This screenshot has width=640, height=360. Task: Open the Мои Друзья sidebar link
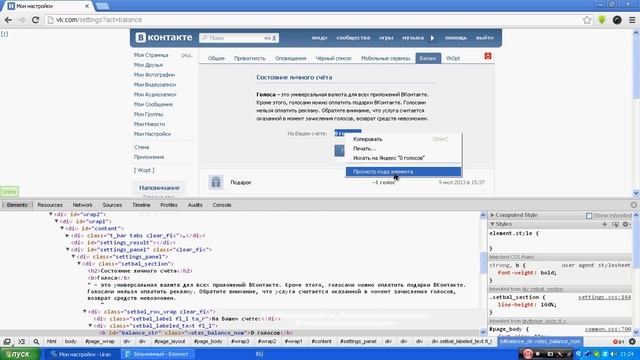[149, 65]
